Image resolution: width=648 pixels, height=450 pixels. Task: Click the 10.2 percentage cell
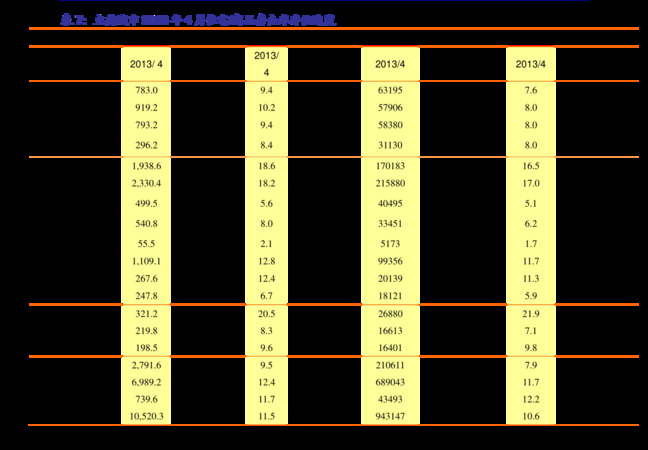click(267, 107)
